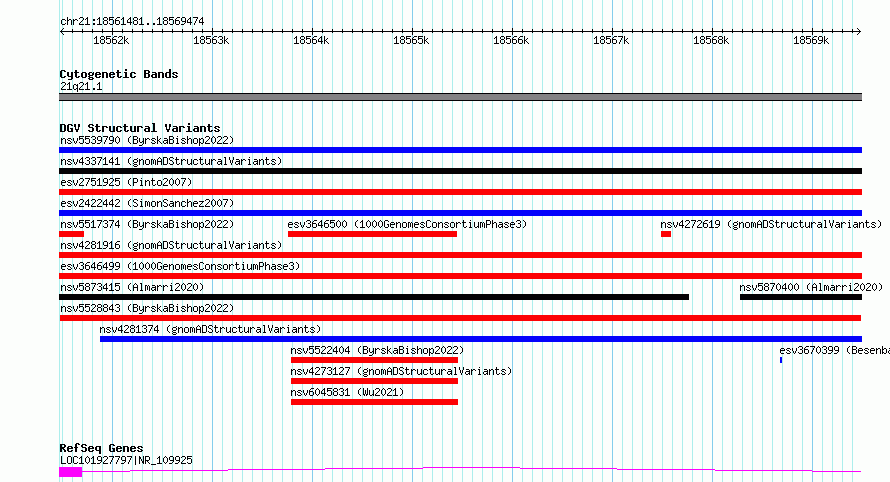Select the red bar under nsv4281916
Image resolution: width=890 pixels, height=482 pixels.
pos(460,255)
